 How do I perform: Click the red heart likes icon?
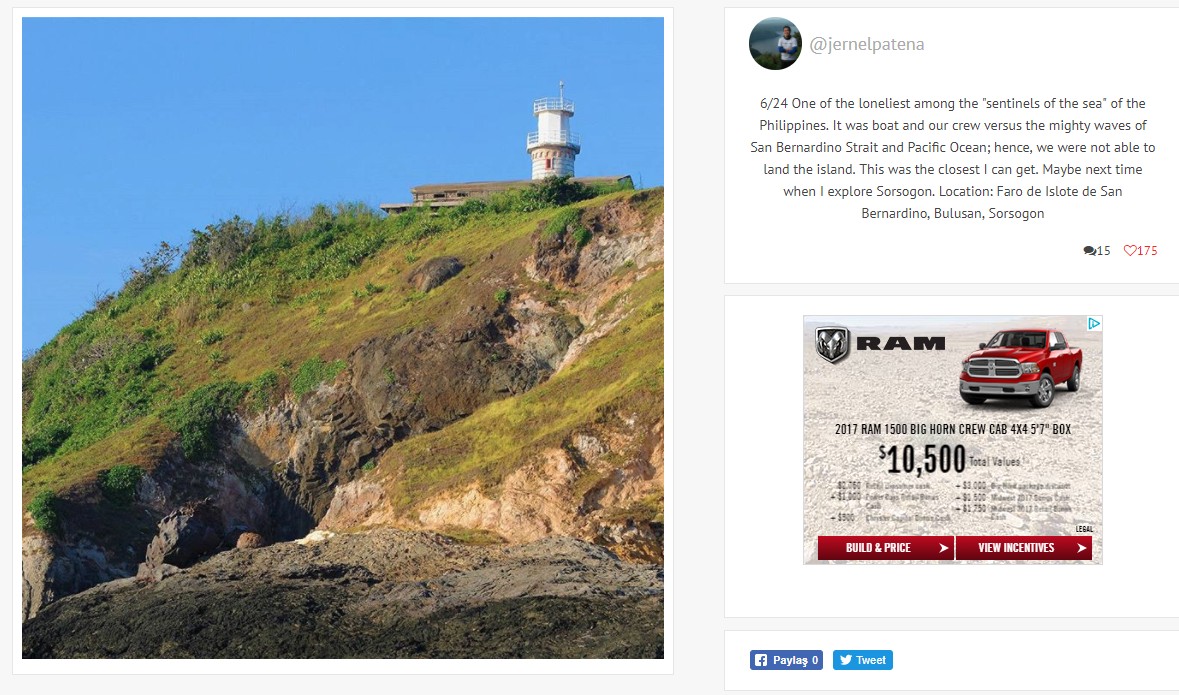pos(1129,250)
